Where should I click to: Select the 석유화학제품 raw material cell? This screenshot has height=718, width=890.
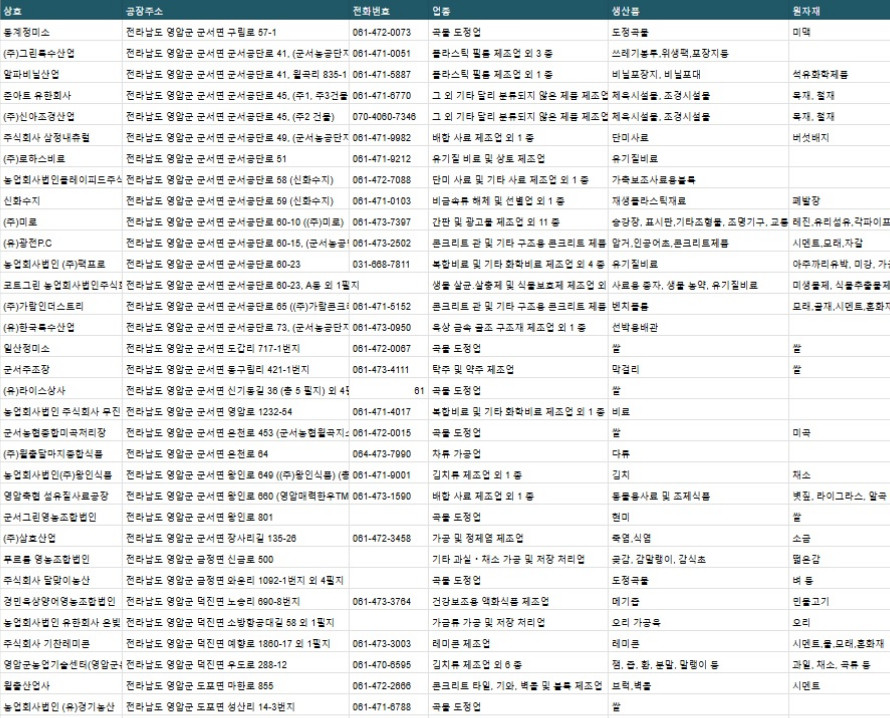tap(839, 74)
